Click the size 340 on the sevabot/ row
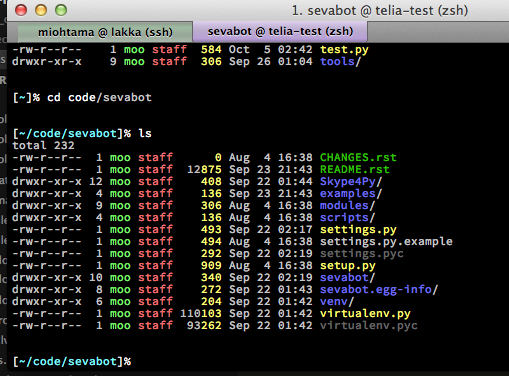Screen dimensions: 509x376 coord(211,277)
